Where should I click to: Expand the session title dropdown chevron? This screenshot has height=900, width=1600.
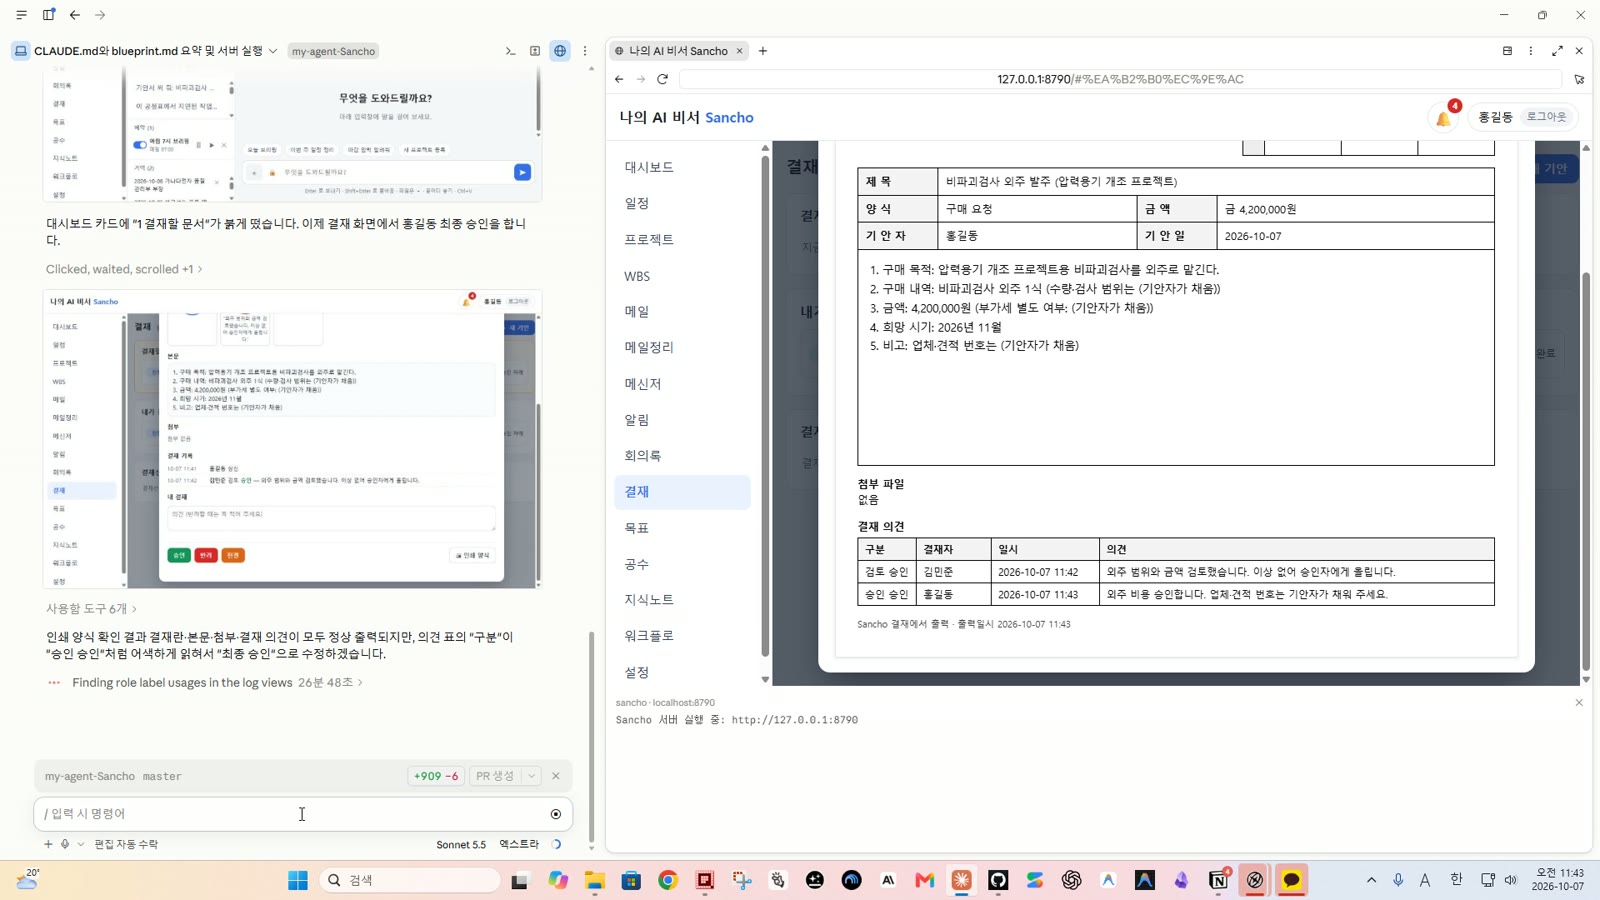click(x=272, y=51)
